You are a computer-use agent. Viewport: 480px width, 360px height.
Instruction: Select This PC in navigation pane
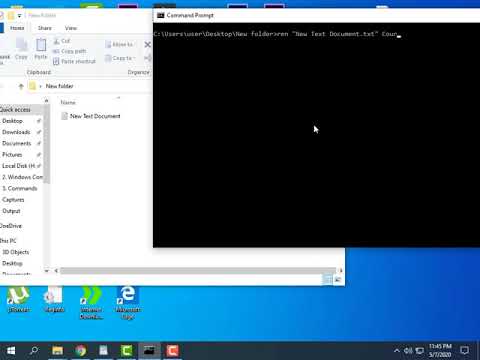point(8,241)
